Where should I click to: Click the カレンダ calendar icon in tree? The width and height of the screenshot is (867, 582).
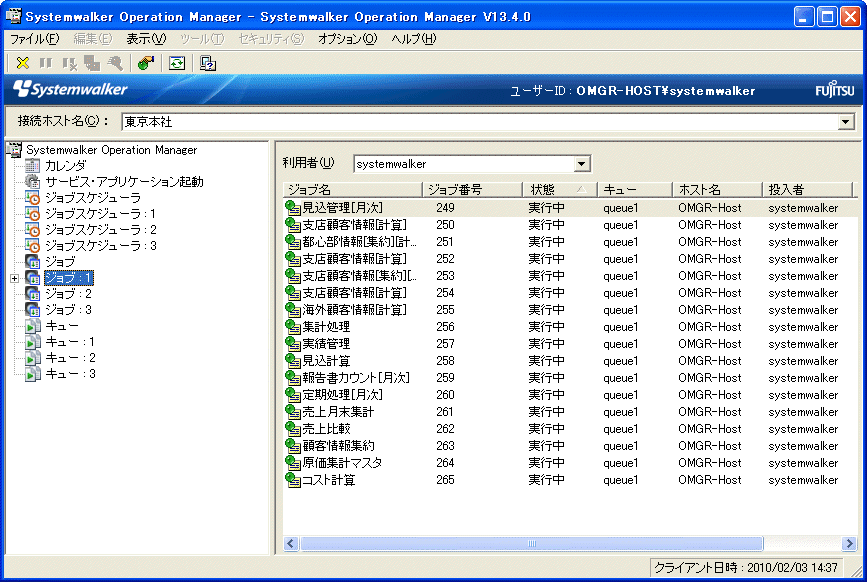tap(33, 165)
